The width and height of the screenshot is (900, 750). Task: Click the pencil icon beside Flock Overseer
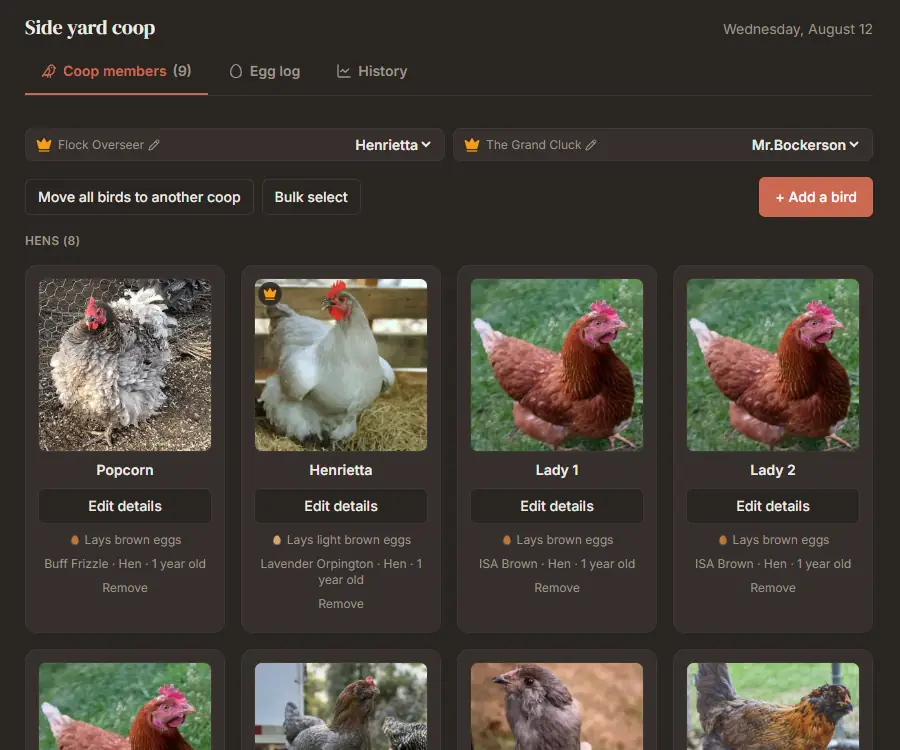(154, 145)
